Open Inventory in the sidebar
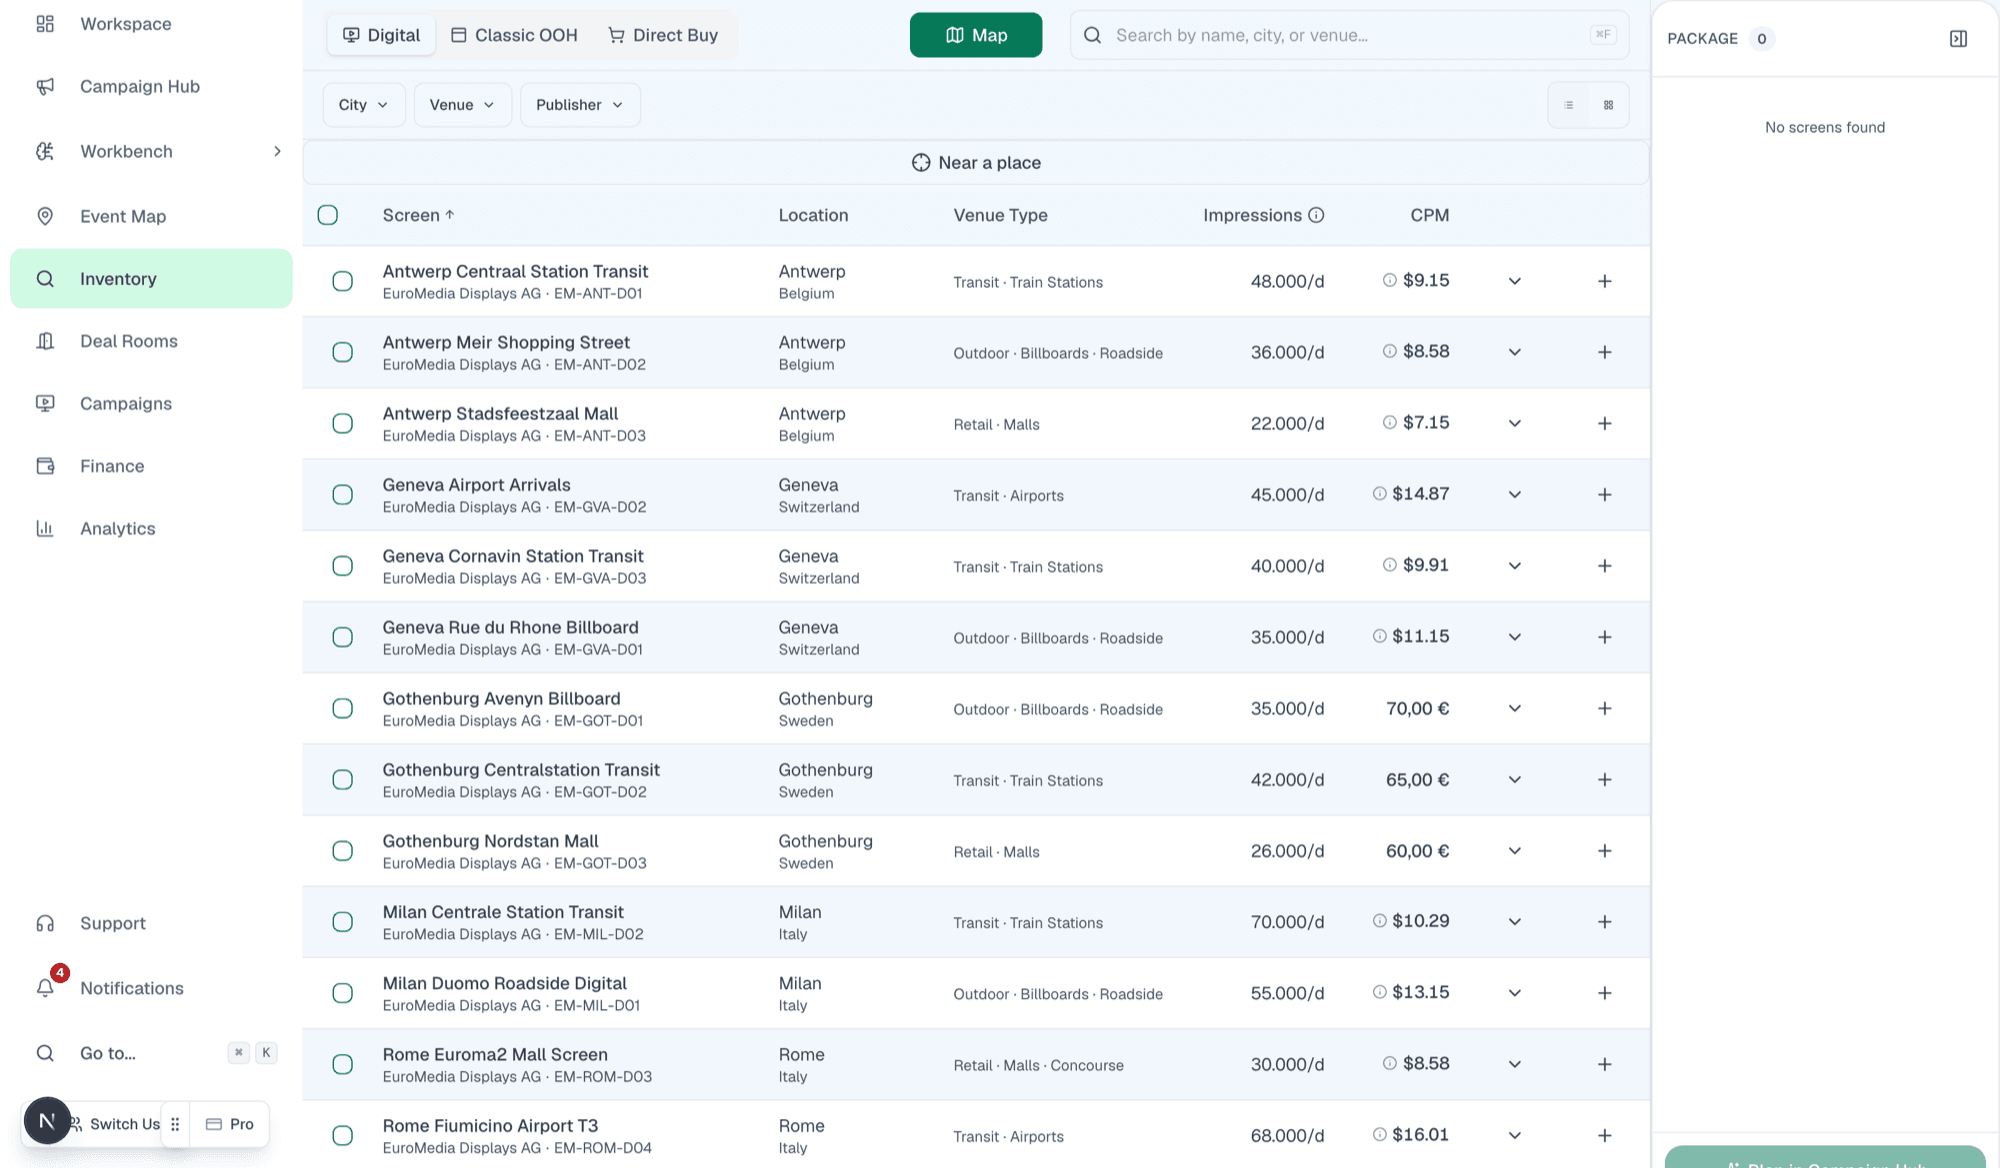Screen dimensions: 2000x1168 click(151, 279)
